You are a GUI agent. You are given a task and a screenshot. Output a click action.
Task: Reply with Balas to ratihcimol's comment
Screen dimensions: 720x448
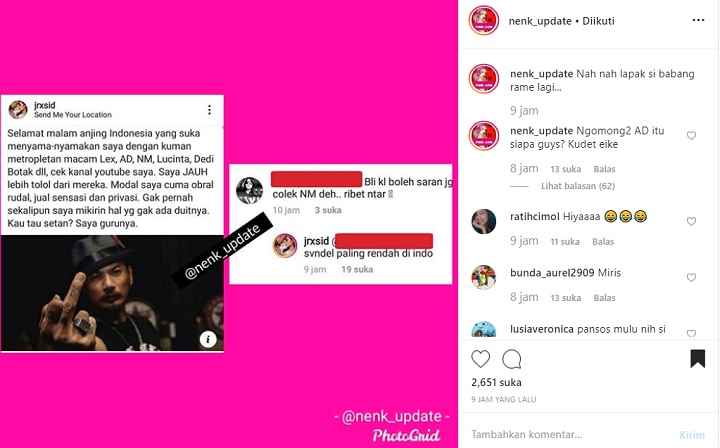(x=603, y=242)
